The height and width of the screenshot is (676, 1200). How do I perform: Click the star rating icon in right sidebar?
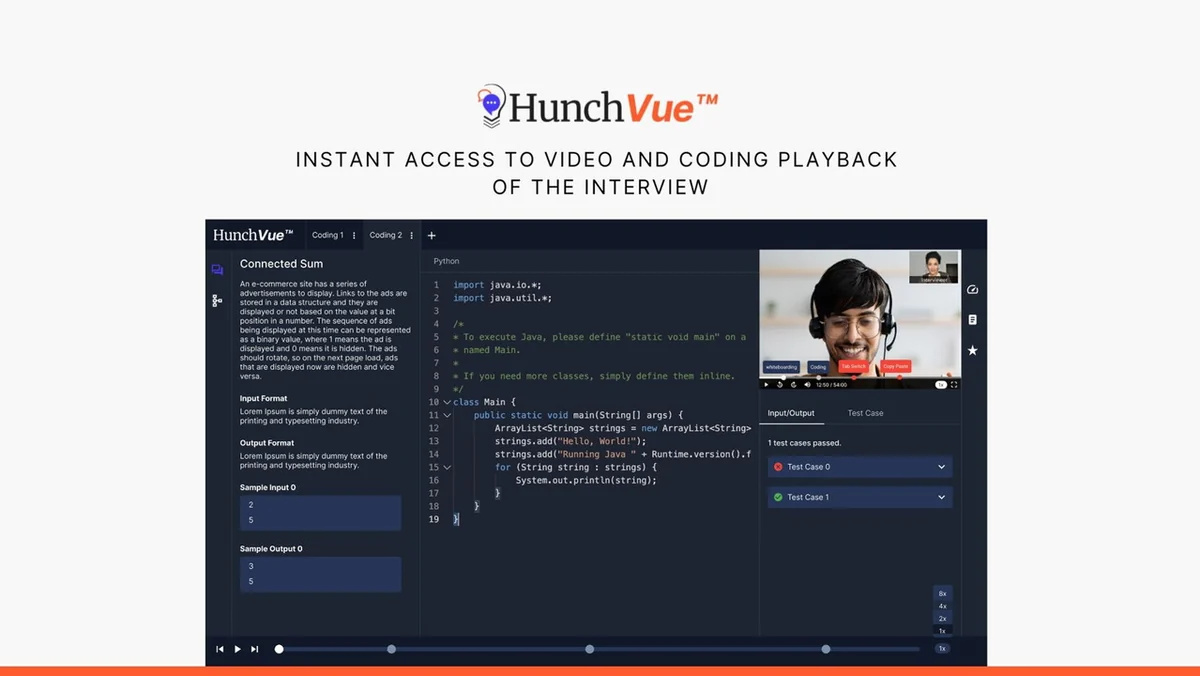point(972,350)
